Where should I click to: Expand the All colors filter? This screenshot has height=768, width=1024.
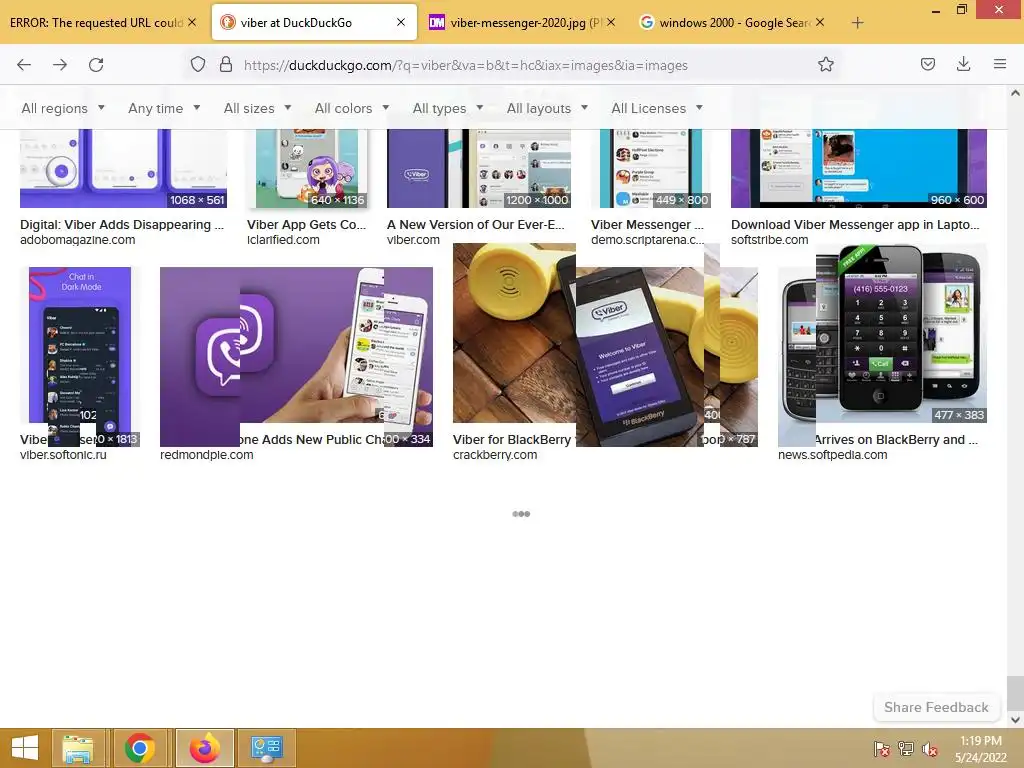(x=352, y=108)
